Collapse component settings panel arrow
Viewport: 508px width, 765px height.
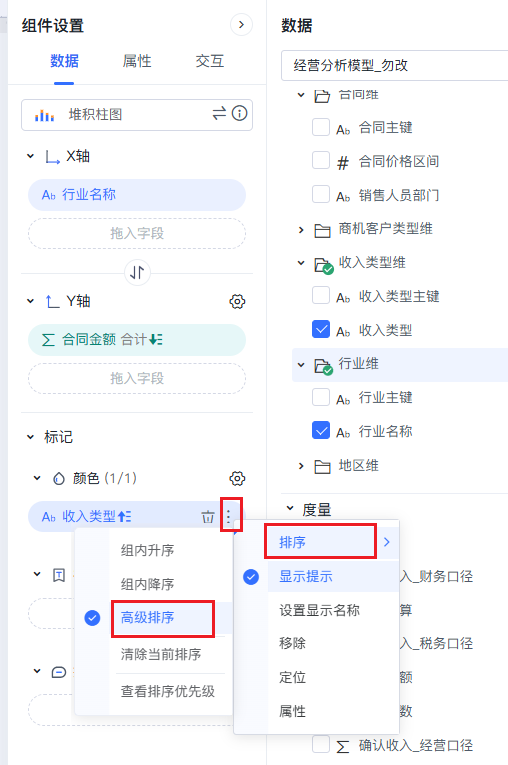click(241, 24)
